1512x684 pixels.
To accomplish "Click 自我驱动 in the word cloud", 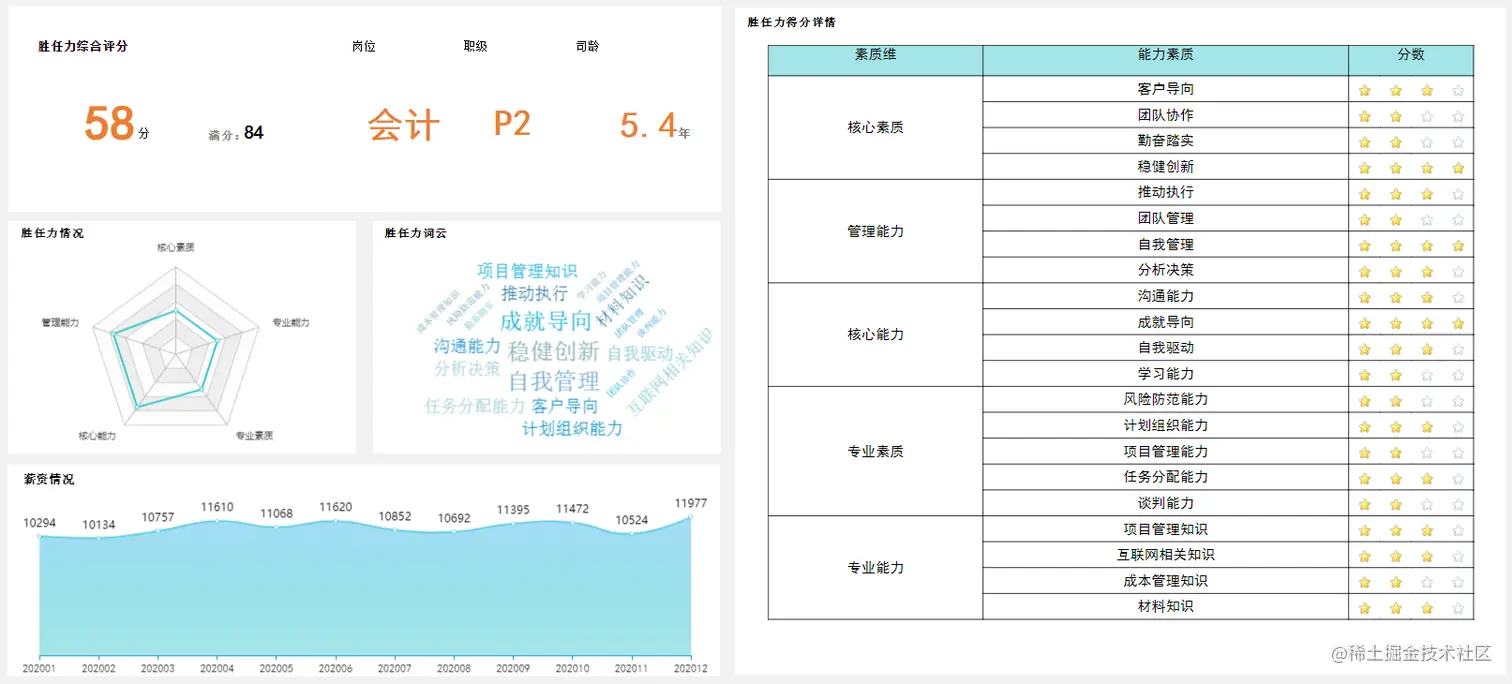I will (x=640, y=353).
